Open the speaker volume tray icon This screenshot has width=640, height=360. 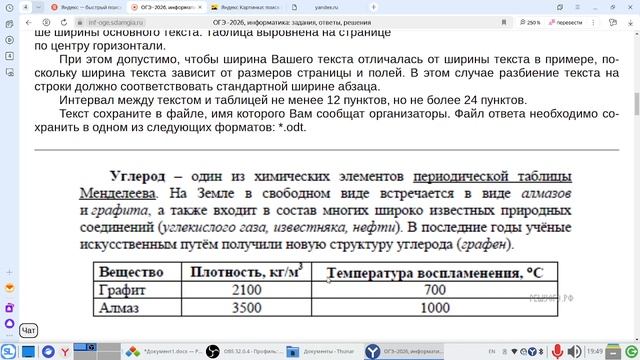(x=574, y=351)
